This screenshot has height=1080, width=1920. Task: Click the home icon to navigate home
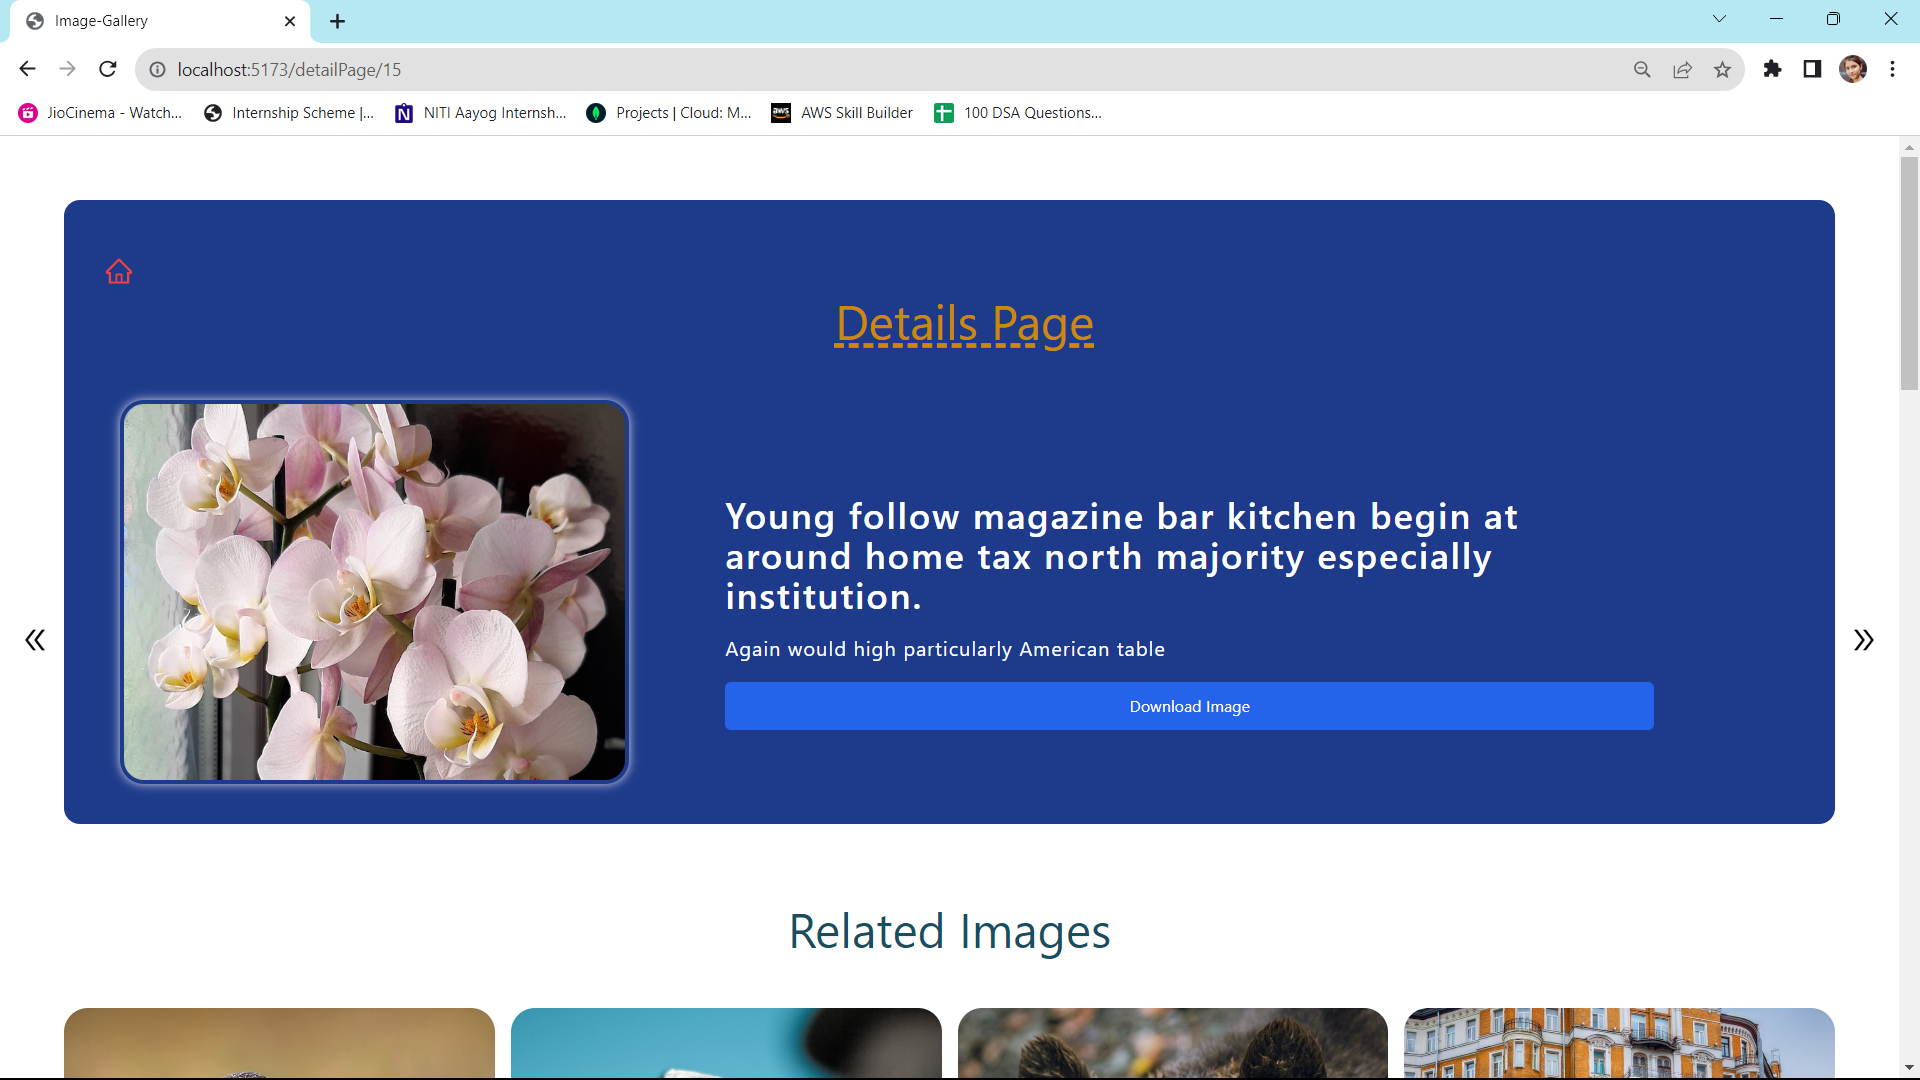pos(119,272)
